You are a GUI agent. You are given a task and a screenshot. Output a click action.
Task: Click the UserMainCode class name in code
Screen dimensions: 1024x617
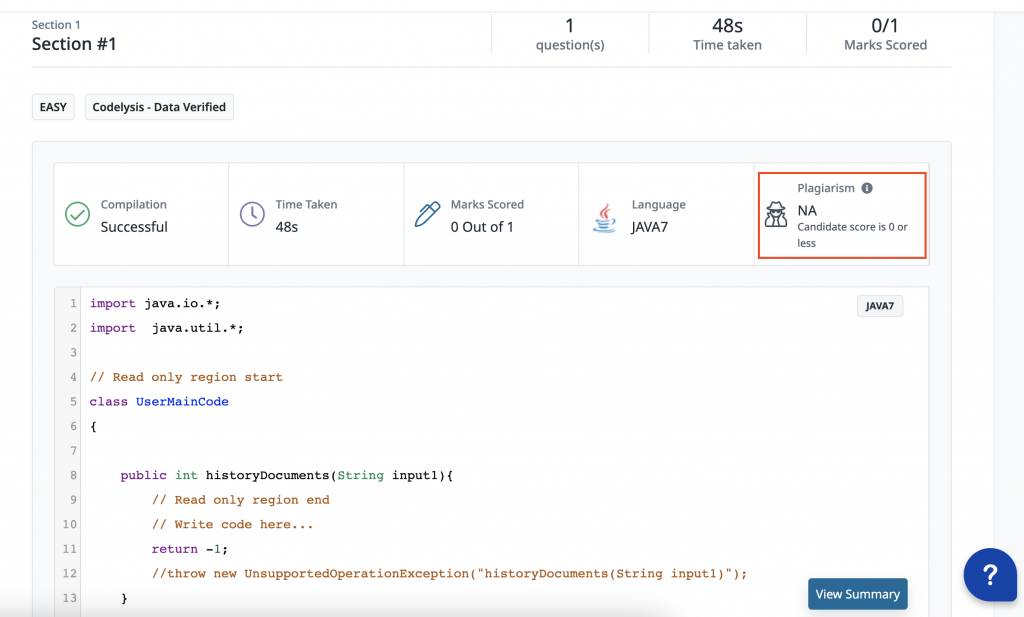[x=182, y=401]
